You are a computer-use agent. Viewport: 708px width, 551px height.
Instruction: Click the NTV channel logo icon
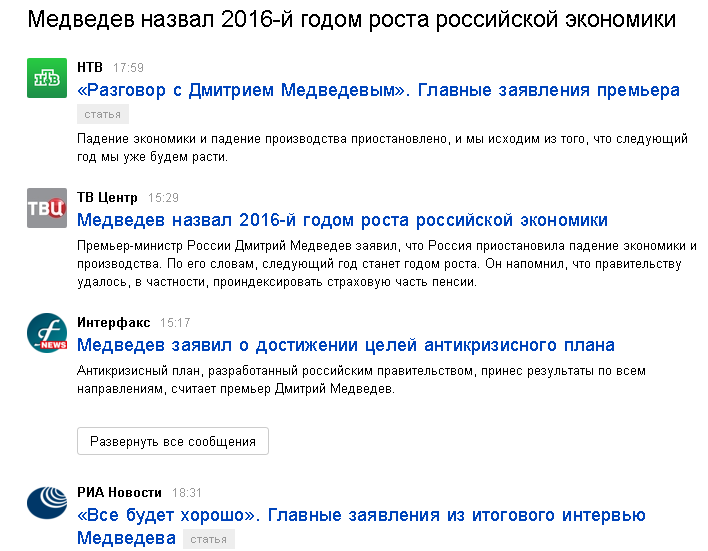[x=47, y=78]
